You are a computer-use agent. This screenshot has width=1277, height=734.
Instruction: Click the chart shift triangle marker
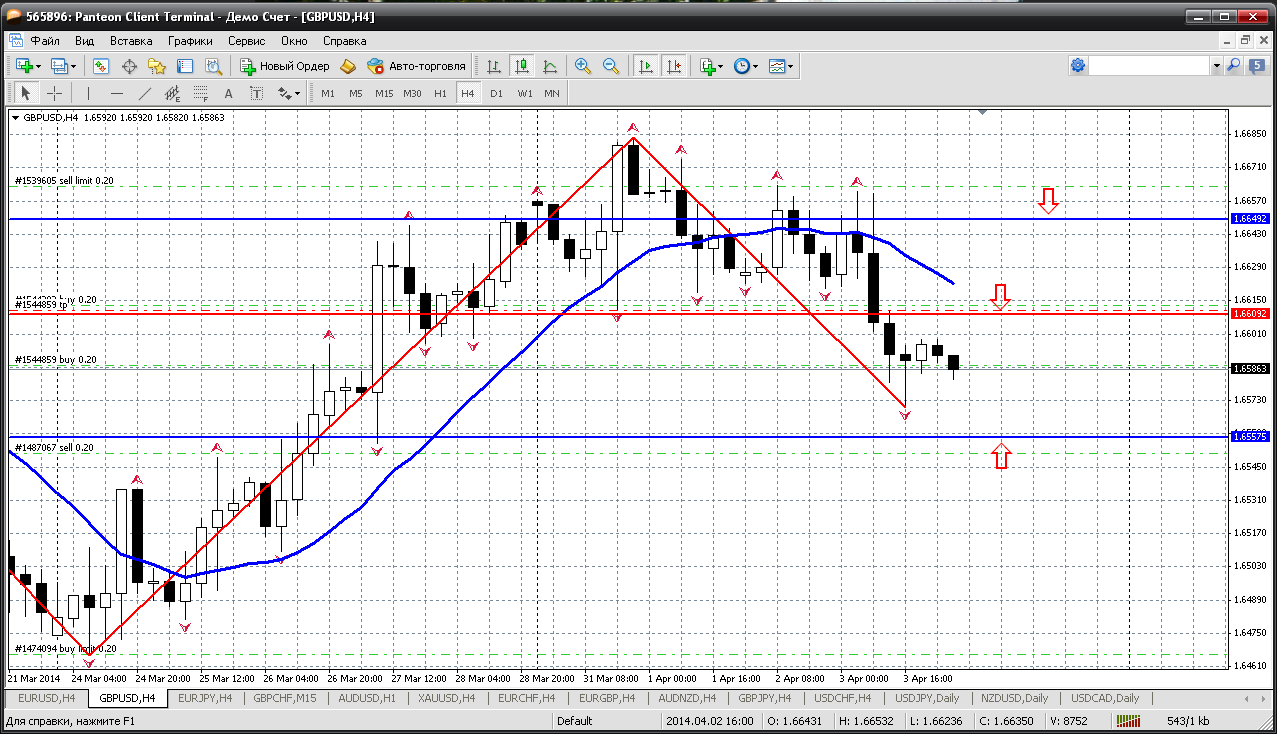(983, 113)
